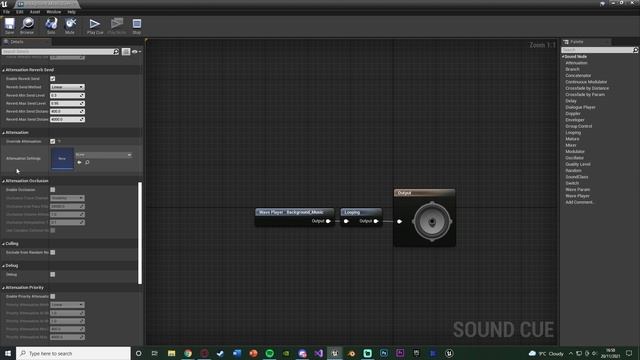
Task: Open Windows Start menu
Action: 8,353
